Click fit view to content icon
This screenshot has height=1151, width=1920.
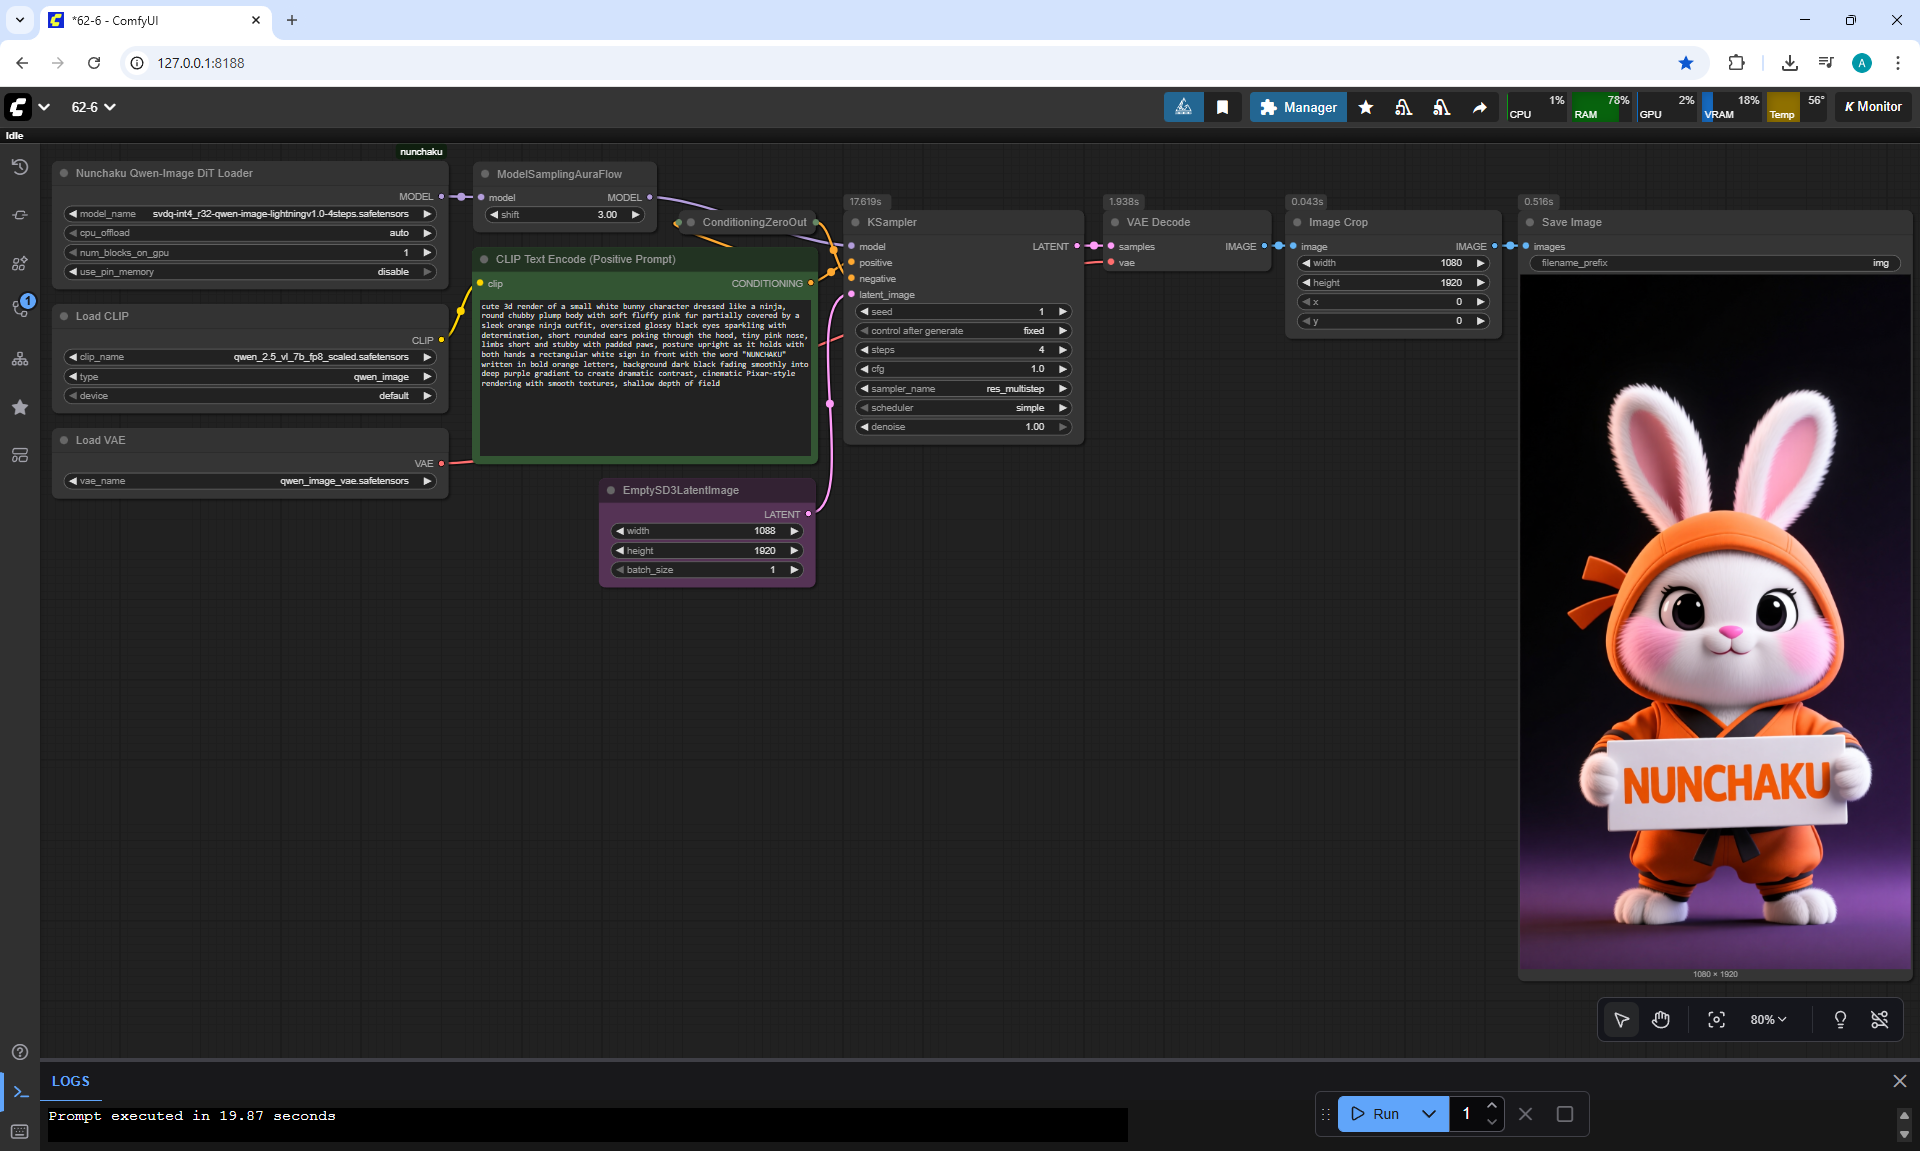1716,1019
